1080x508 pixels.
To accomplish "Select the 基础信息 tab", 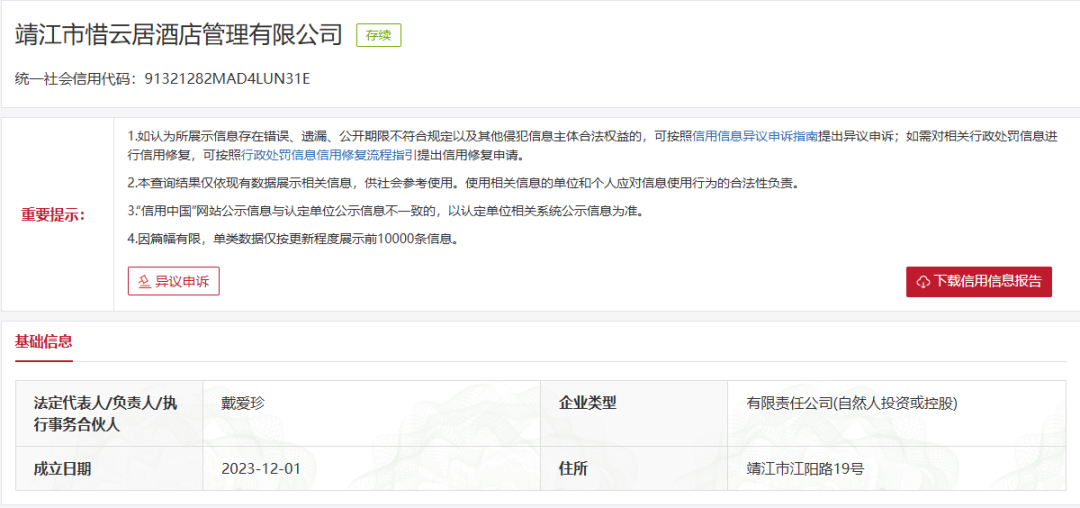I will [x=43, y=341].
